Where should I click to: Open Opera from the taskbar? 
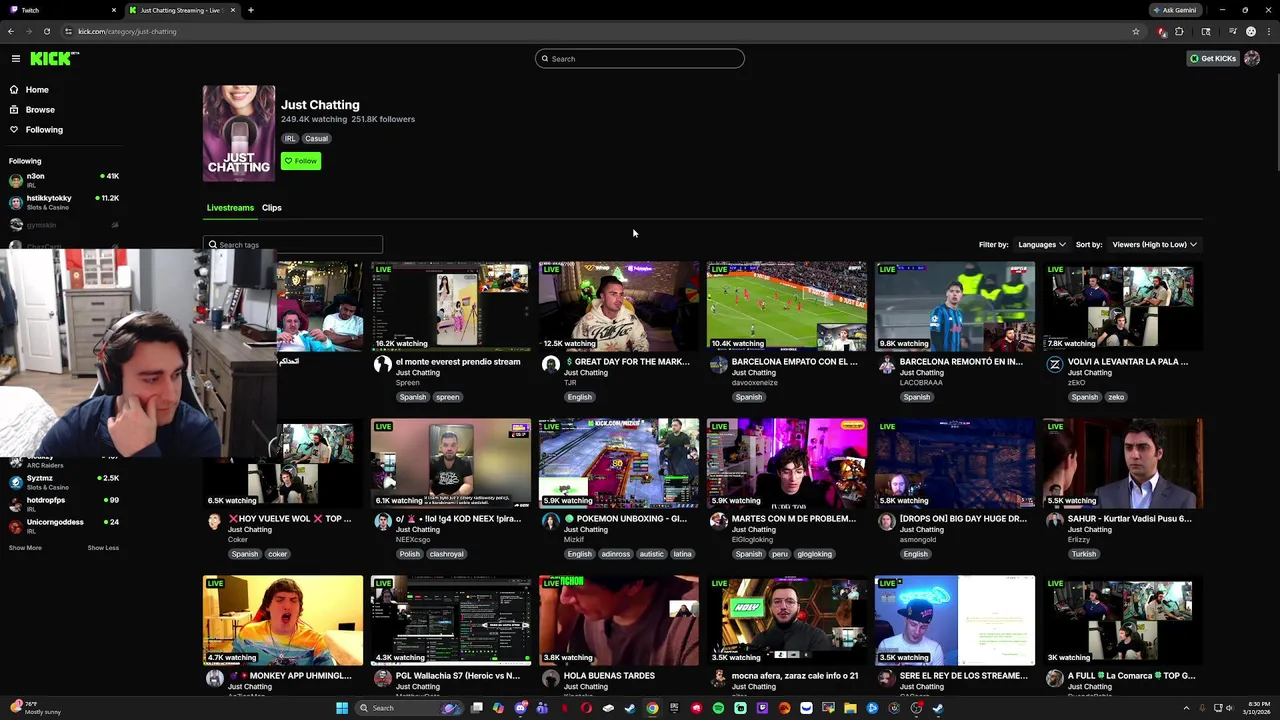point(586,708)
